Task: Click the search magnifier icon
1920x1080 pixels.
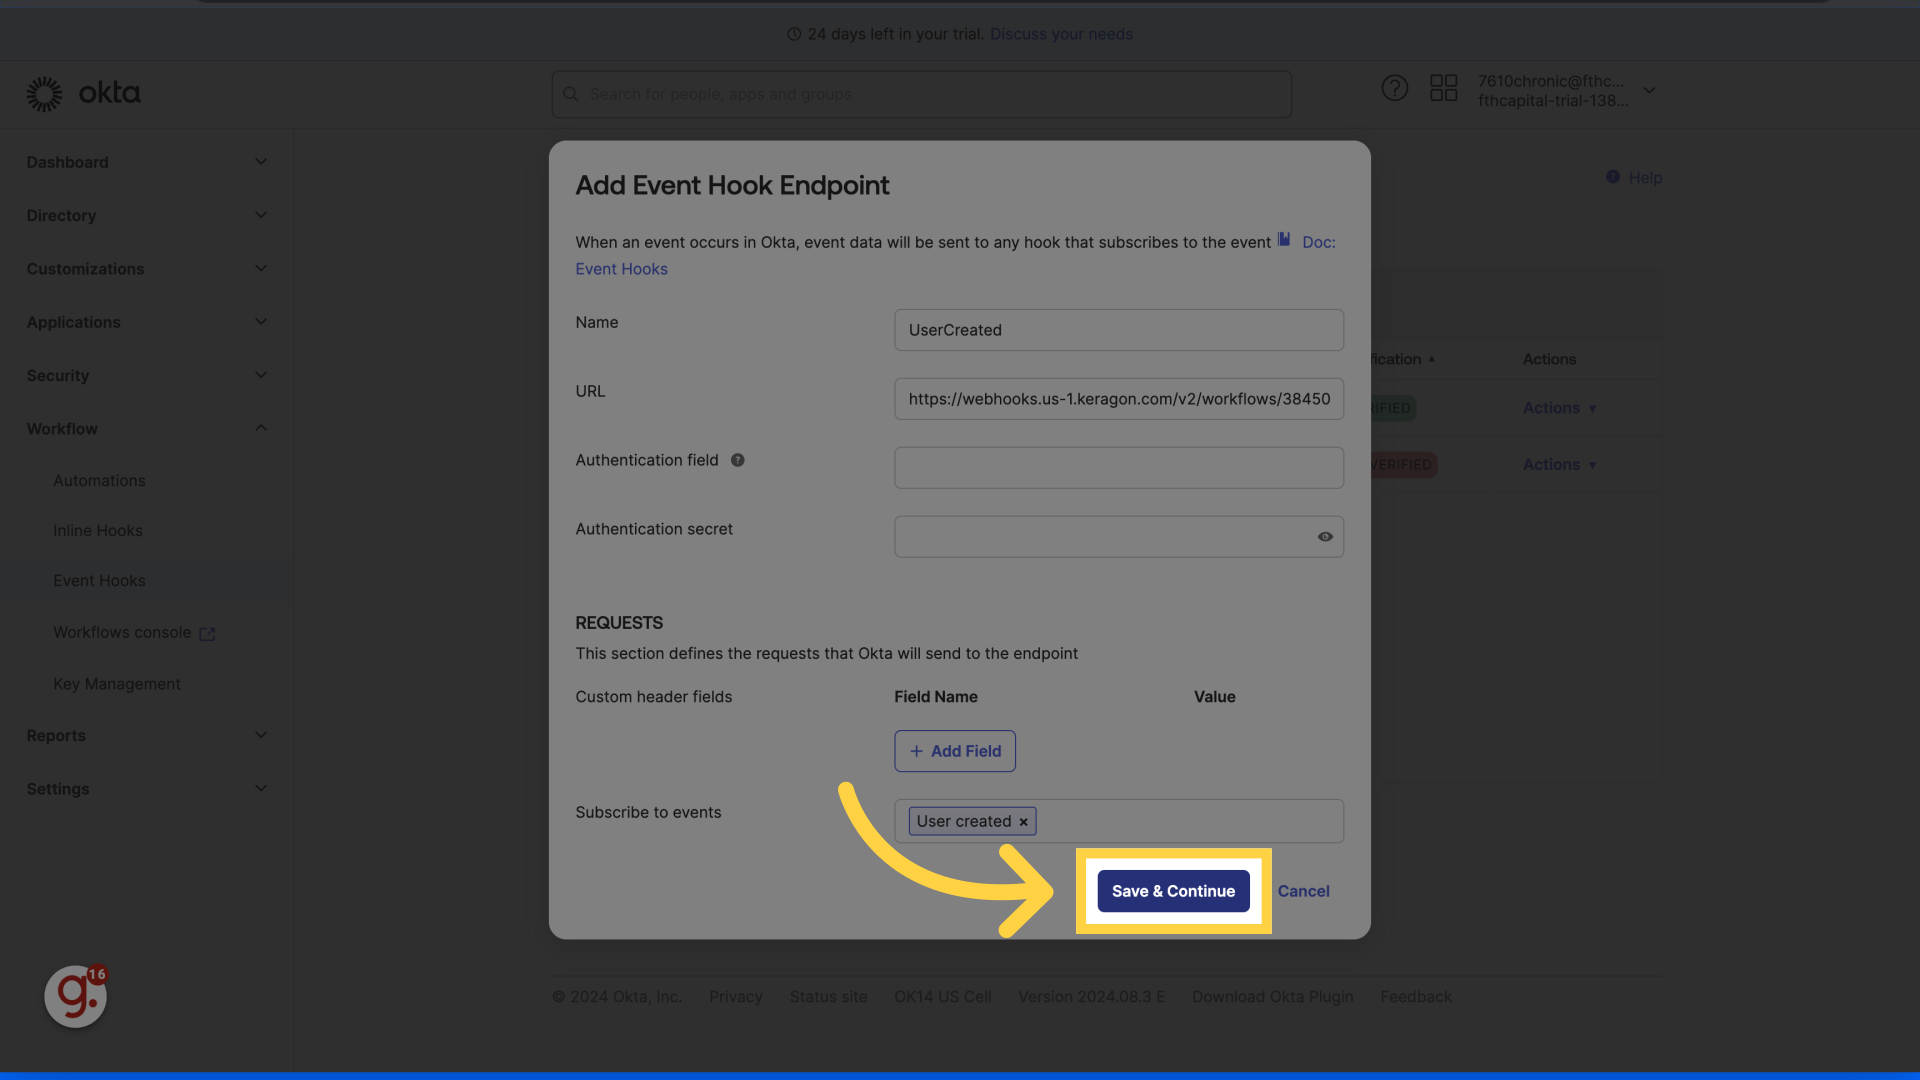Action: (571, 94)
